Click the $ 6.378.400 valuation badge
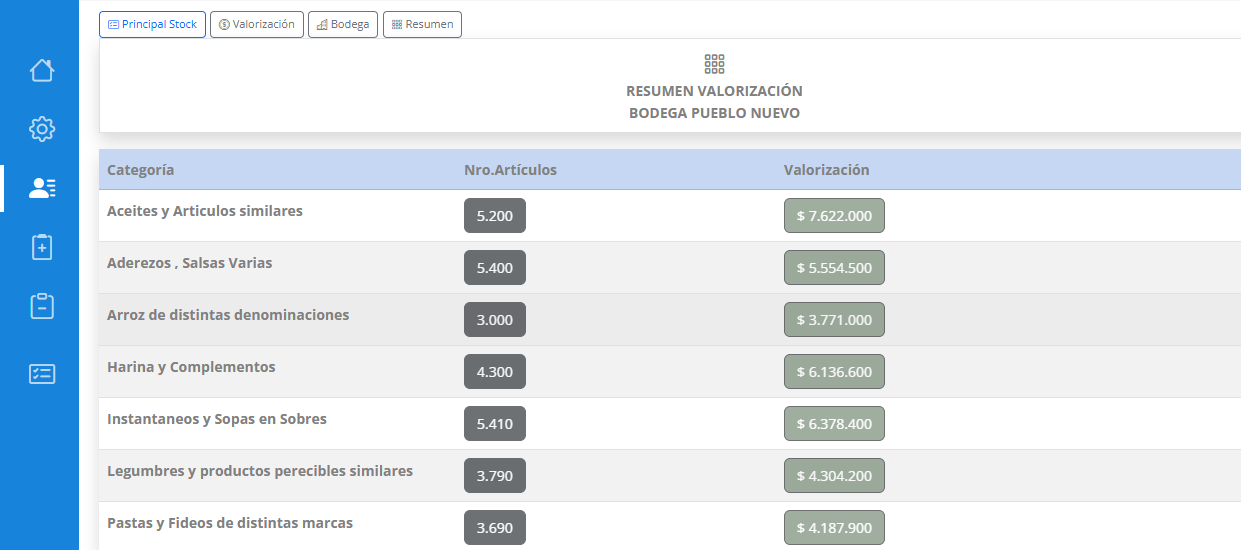 coord(834,424)
